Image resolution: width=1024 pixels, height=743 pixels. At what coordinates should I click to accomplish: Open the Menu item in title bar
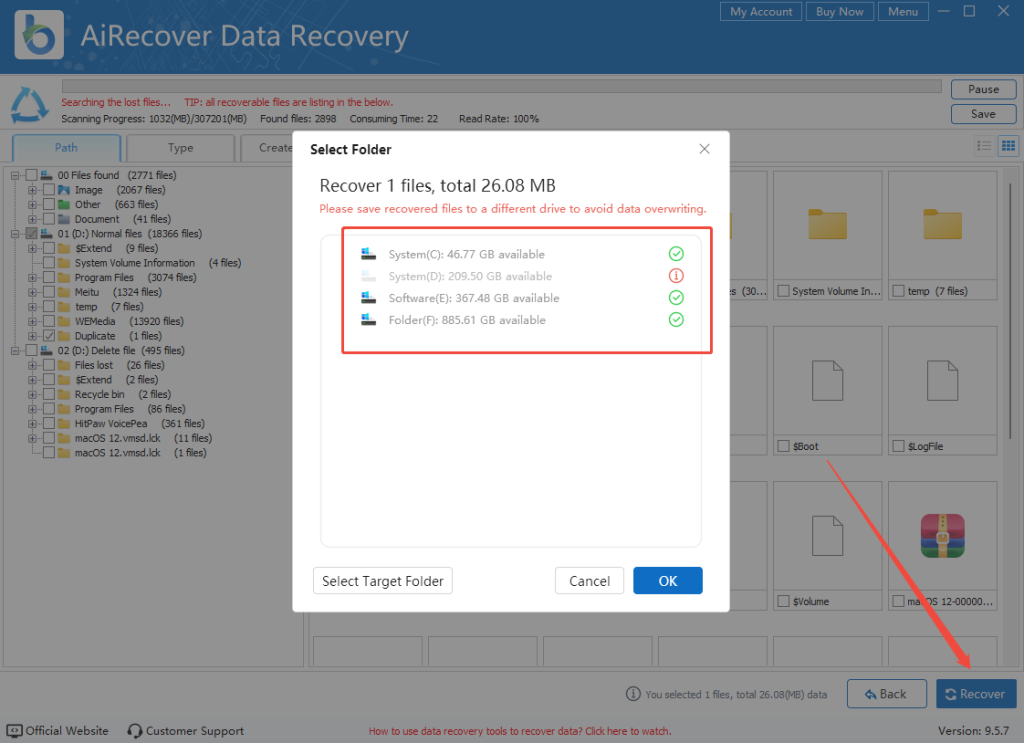coord(902,12)
